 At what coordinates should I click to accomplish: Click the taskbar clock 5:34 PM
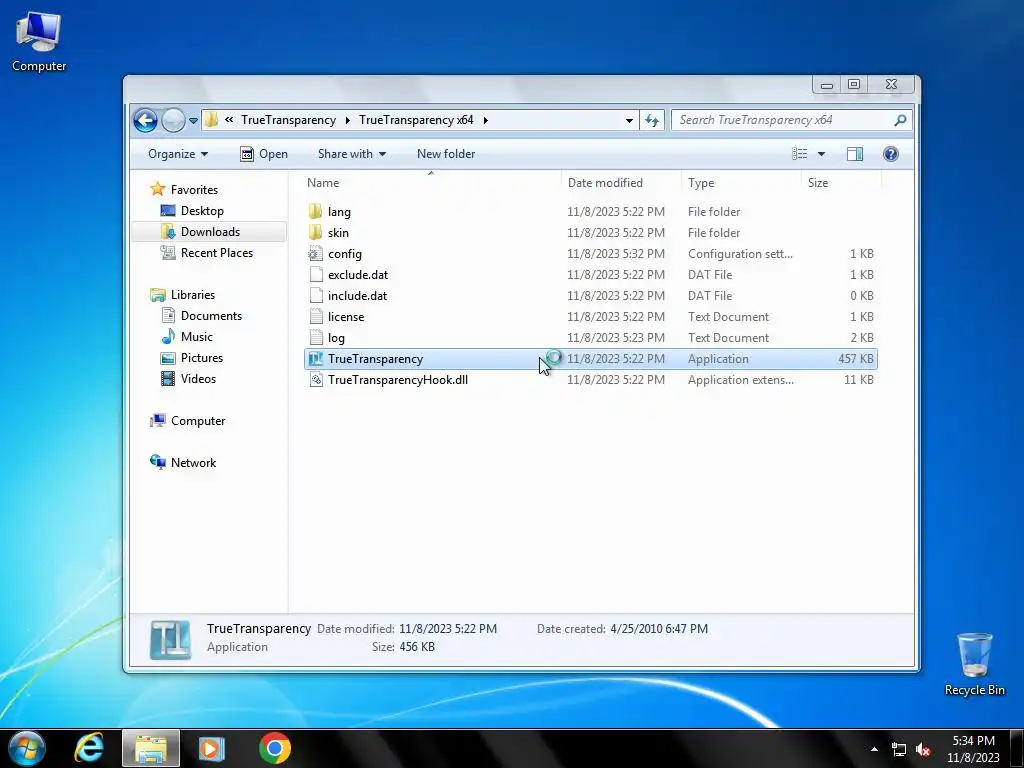pos(973,741)
